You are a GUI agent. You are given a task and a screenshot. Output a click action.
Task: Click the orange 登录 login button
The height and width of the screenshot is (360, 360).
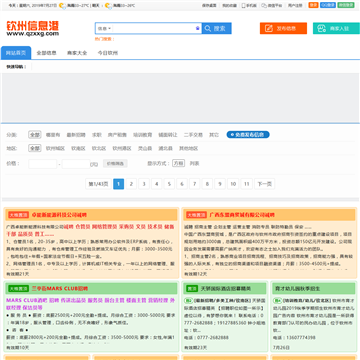point(313,5)
